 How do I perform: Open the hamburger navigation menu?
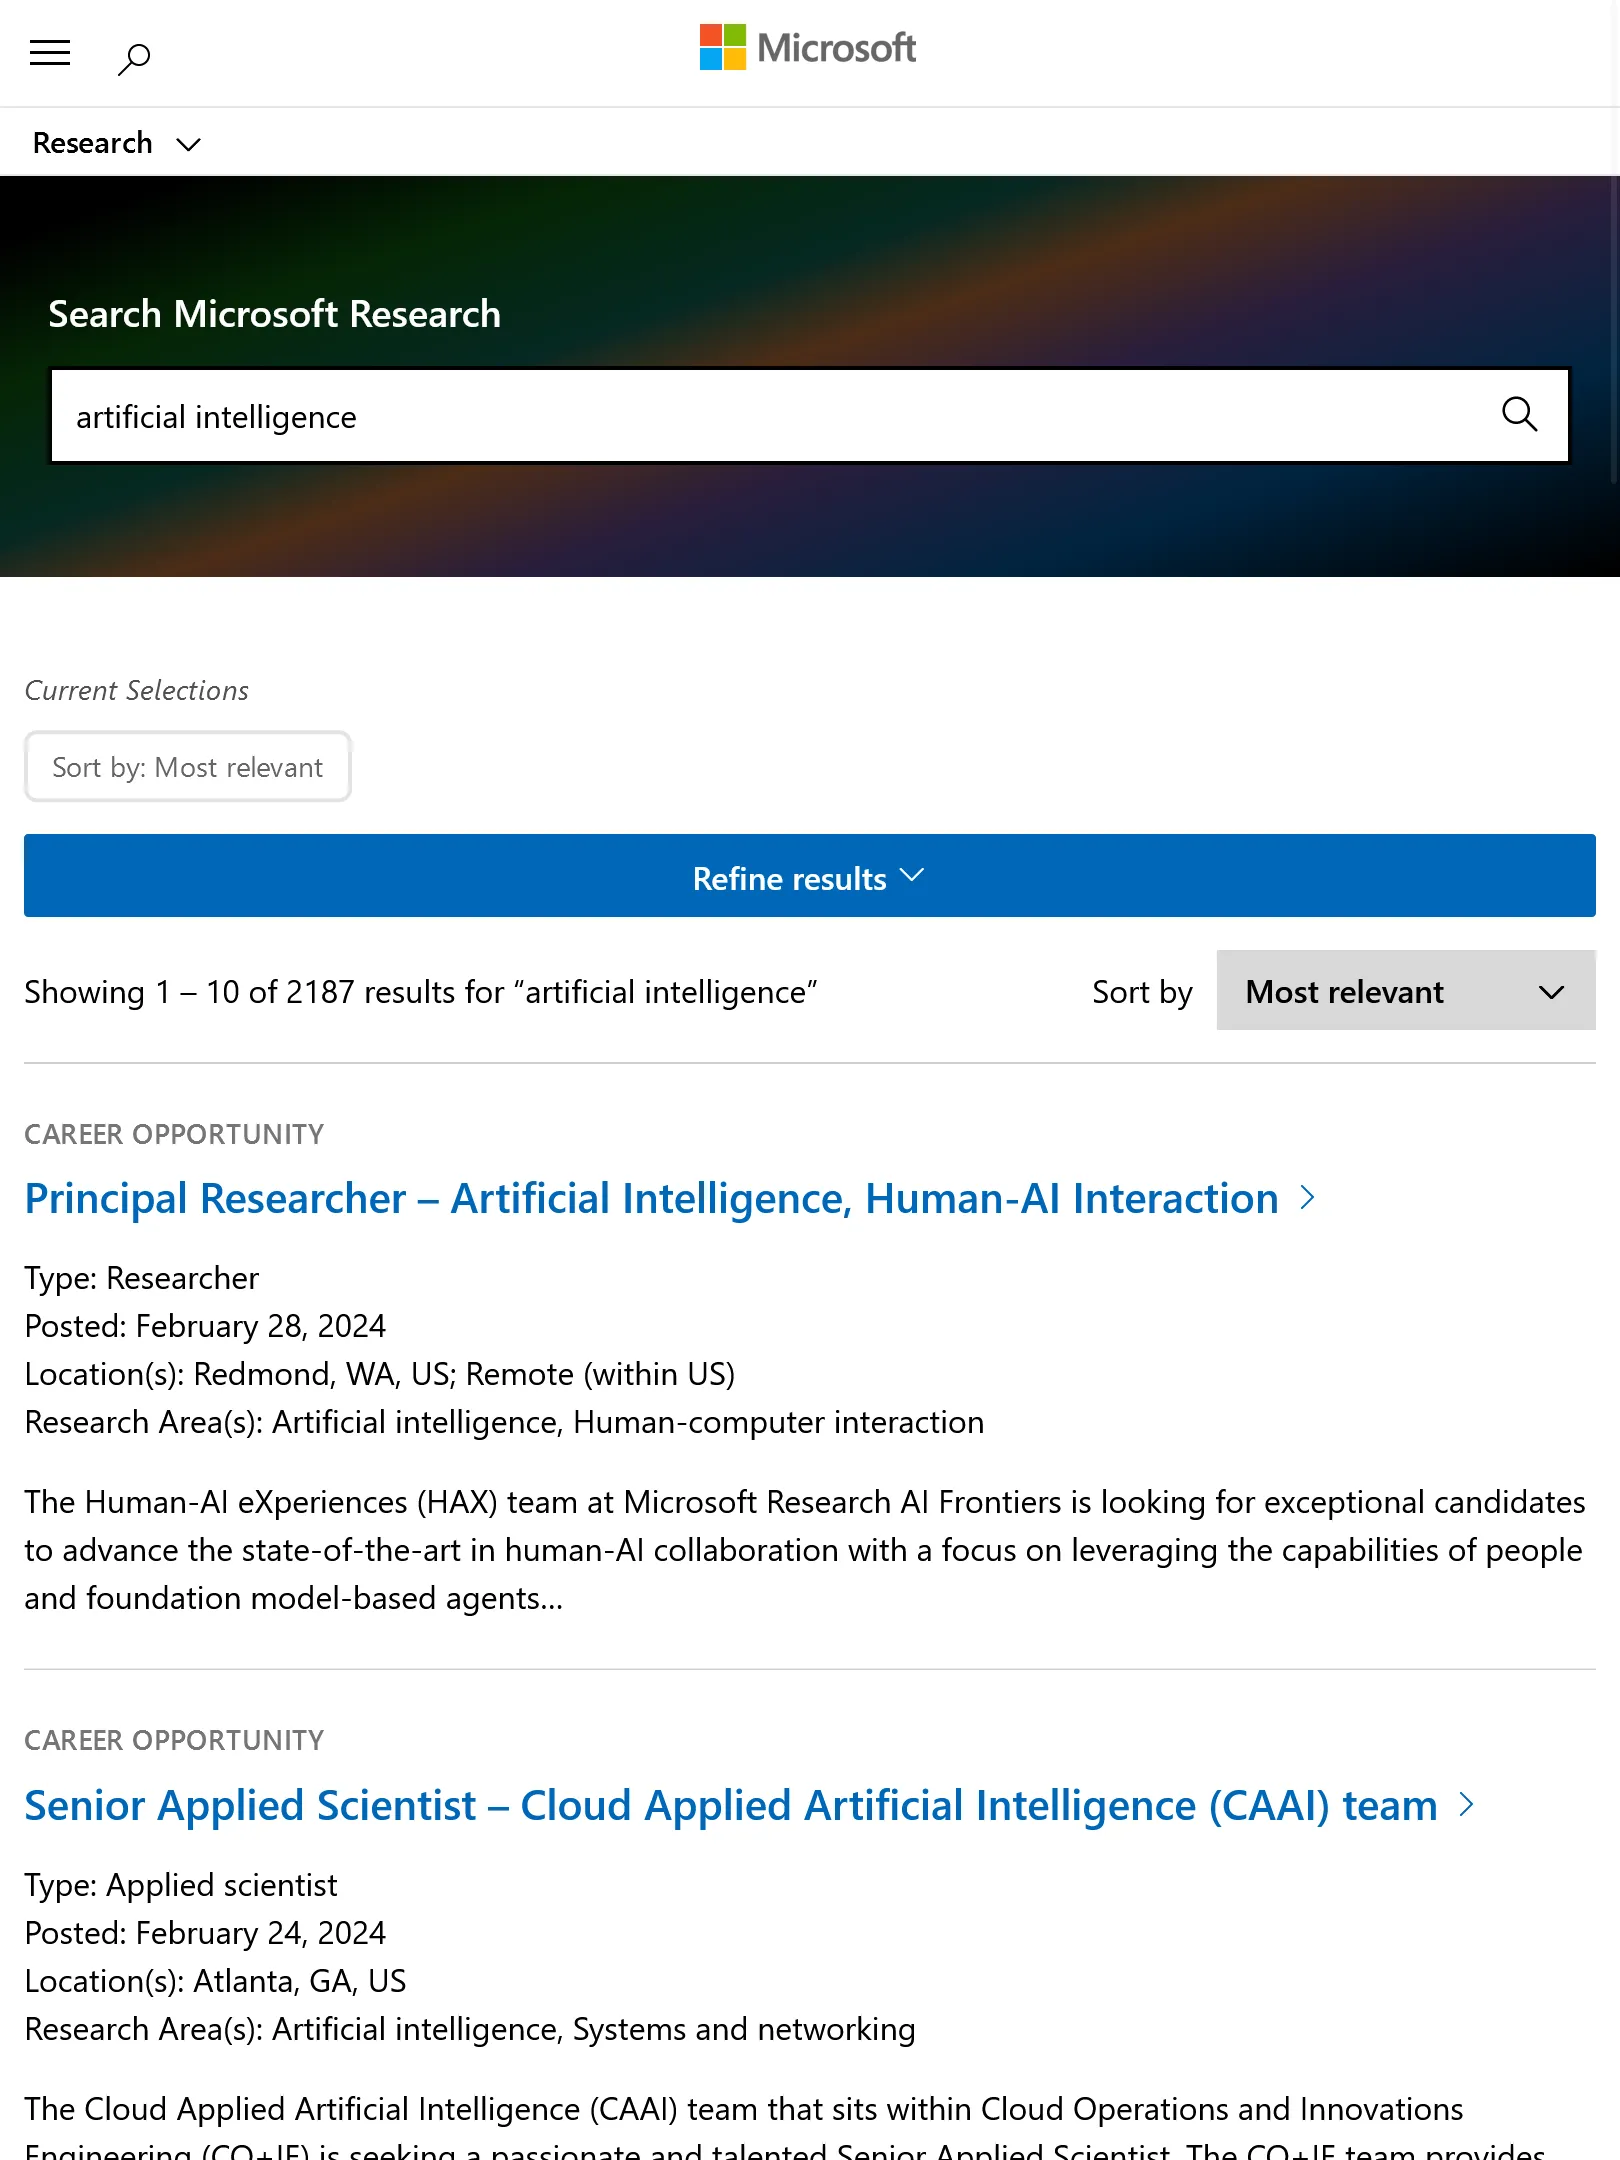click(50, 53)
